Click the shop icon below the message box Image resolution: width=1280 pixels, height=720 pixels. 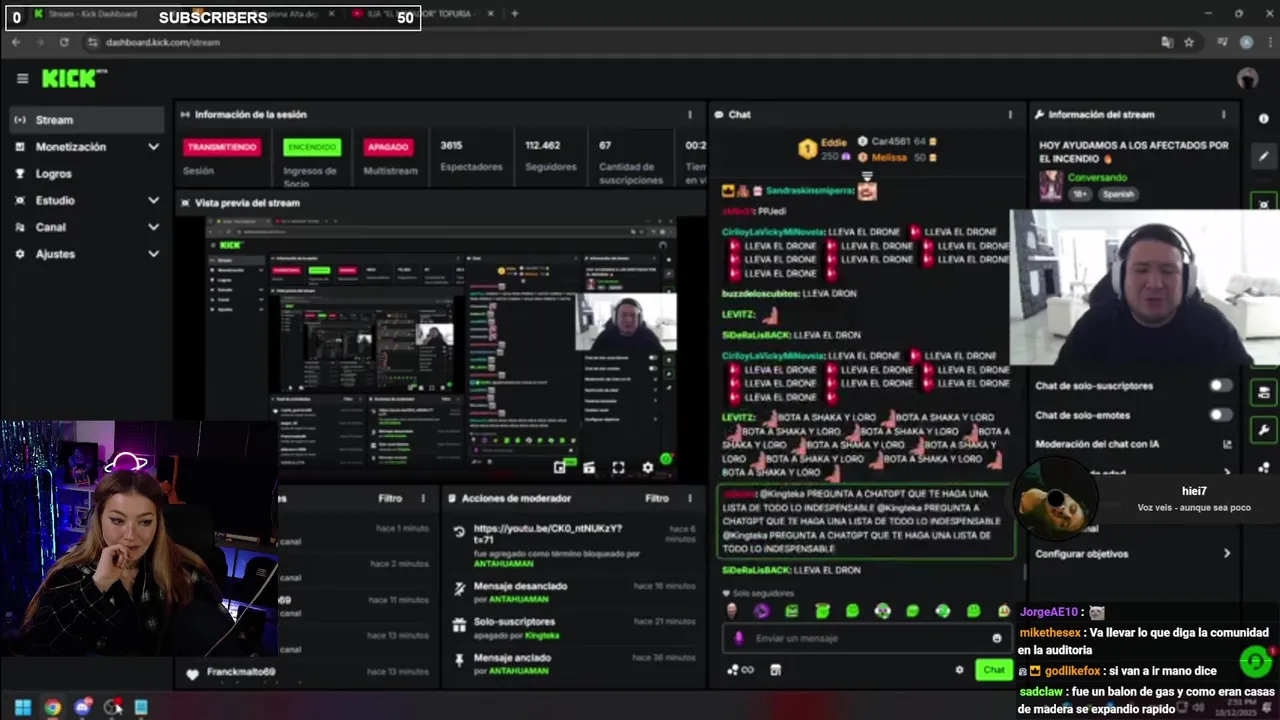click(x=775, y=670)
